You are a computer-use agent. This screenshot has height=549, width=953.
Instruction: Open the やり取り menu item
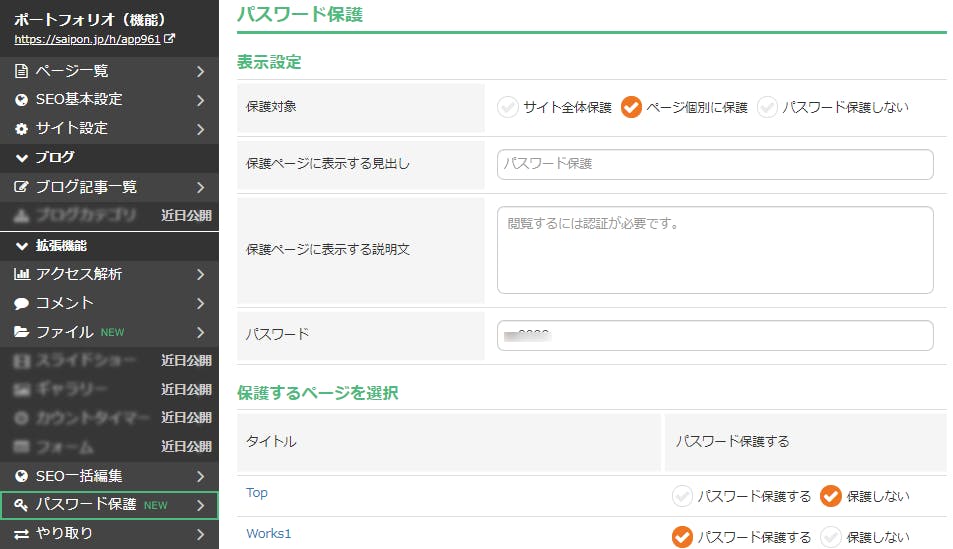[x=109, y=533]
